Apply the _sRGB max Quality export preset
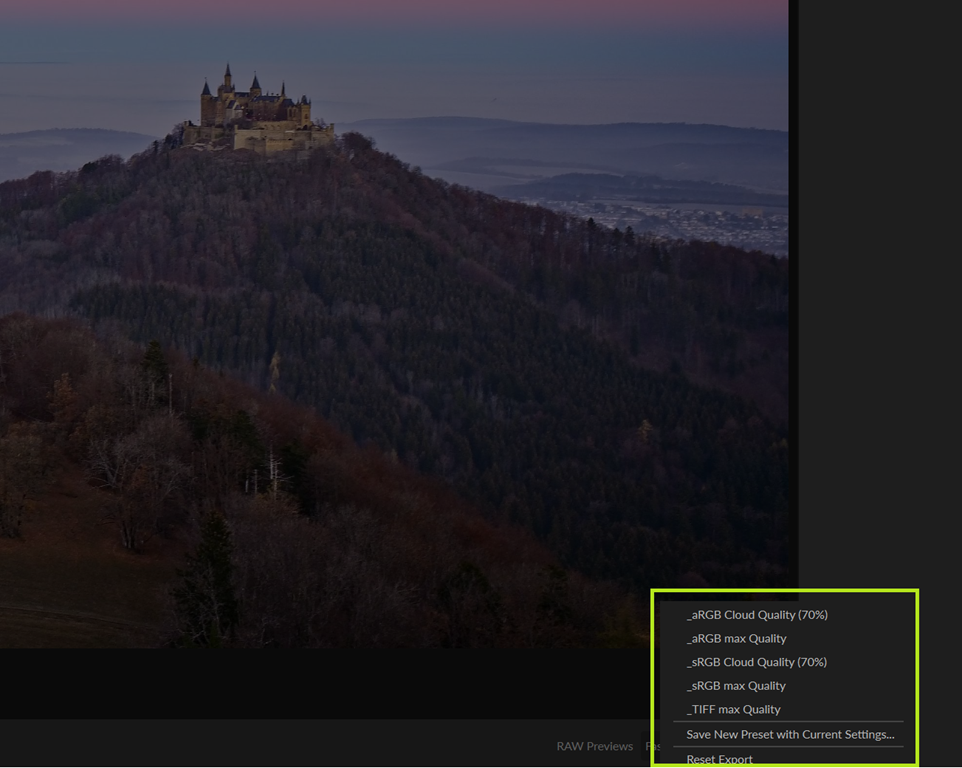Screen dimensions: 962x768 click(x=737, y=686)
